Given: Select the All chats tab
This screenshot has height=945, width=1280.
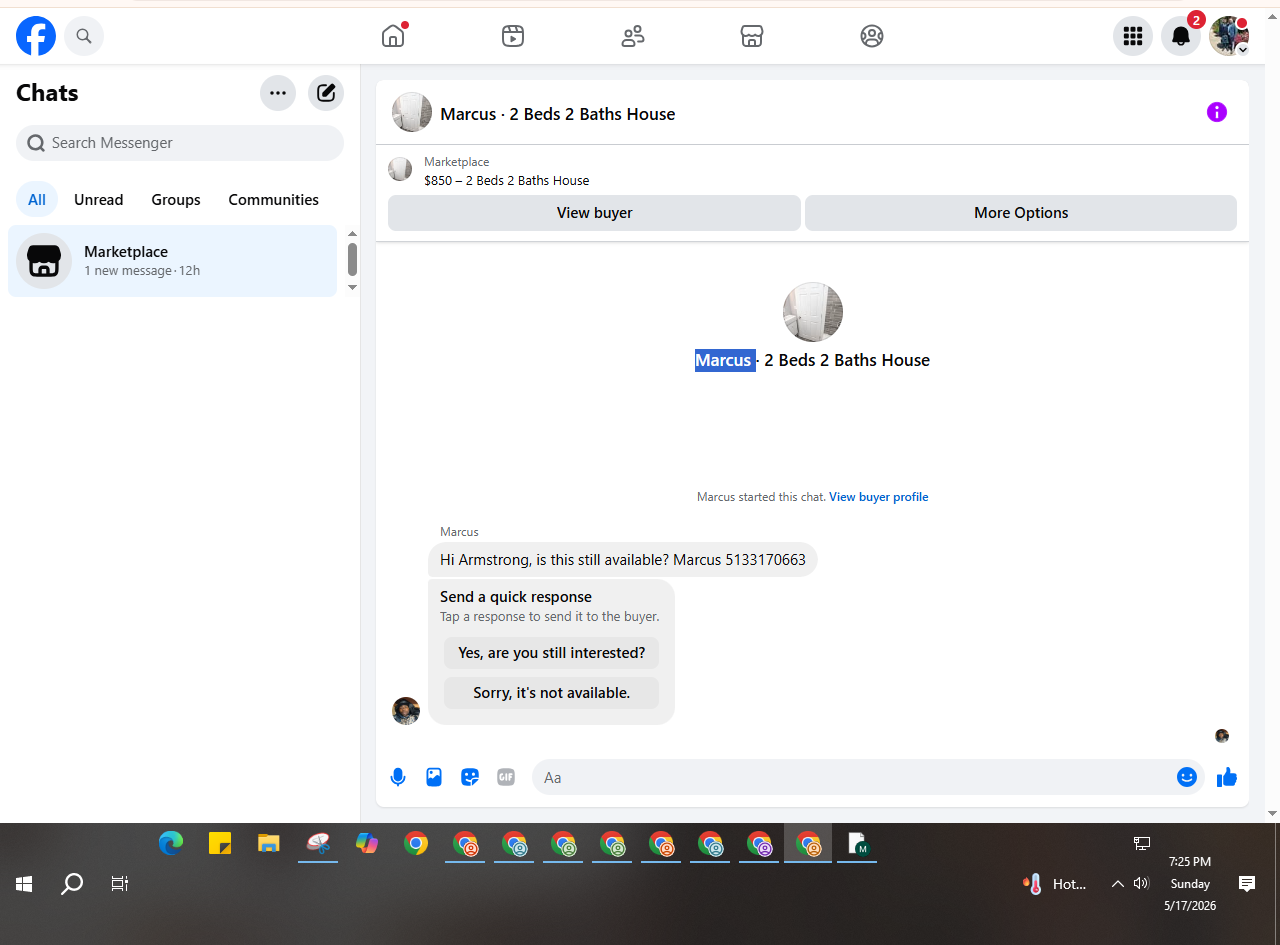Looking at the screenshot, I should click(37, 200).
